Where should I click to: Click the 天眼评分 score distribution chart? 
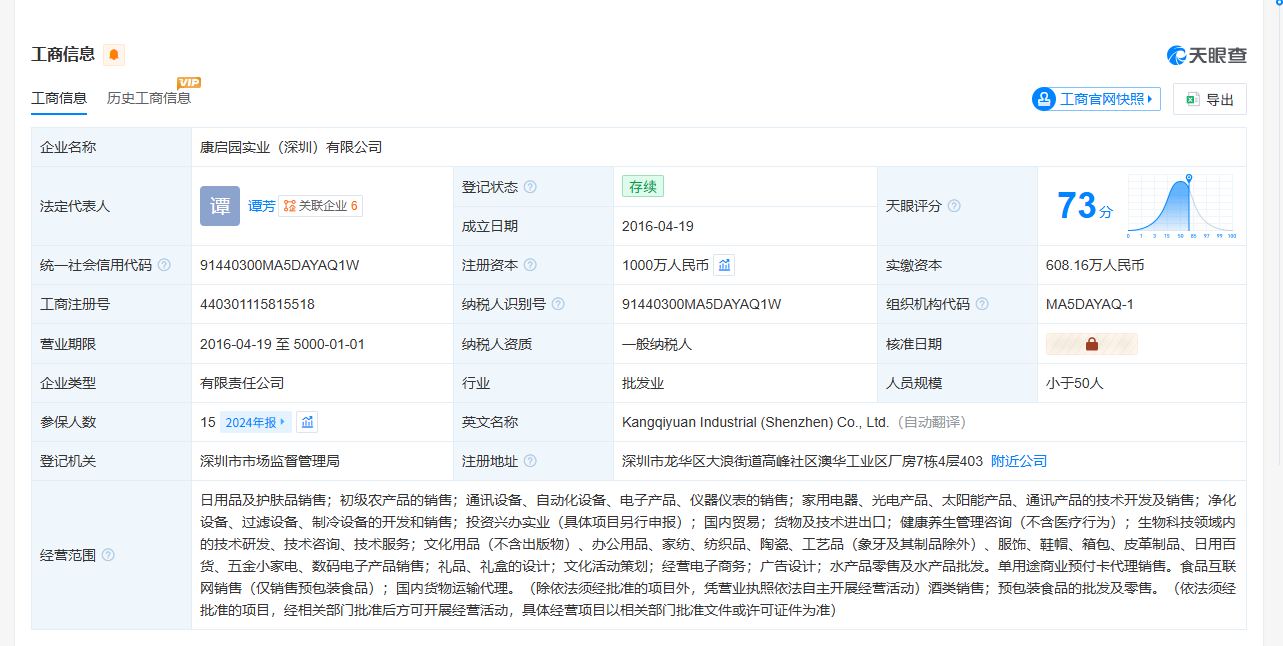(x=1181, y=206)
